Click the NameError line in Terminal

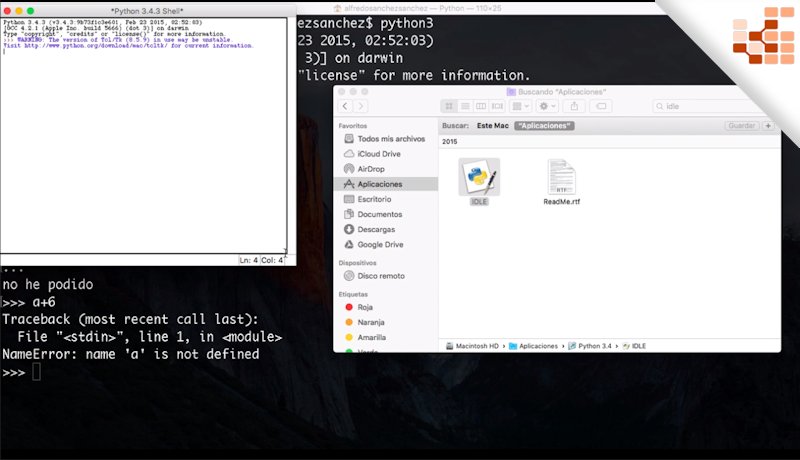131,354
